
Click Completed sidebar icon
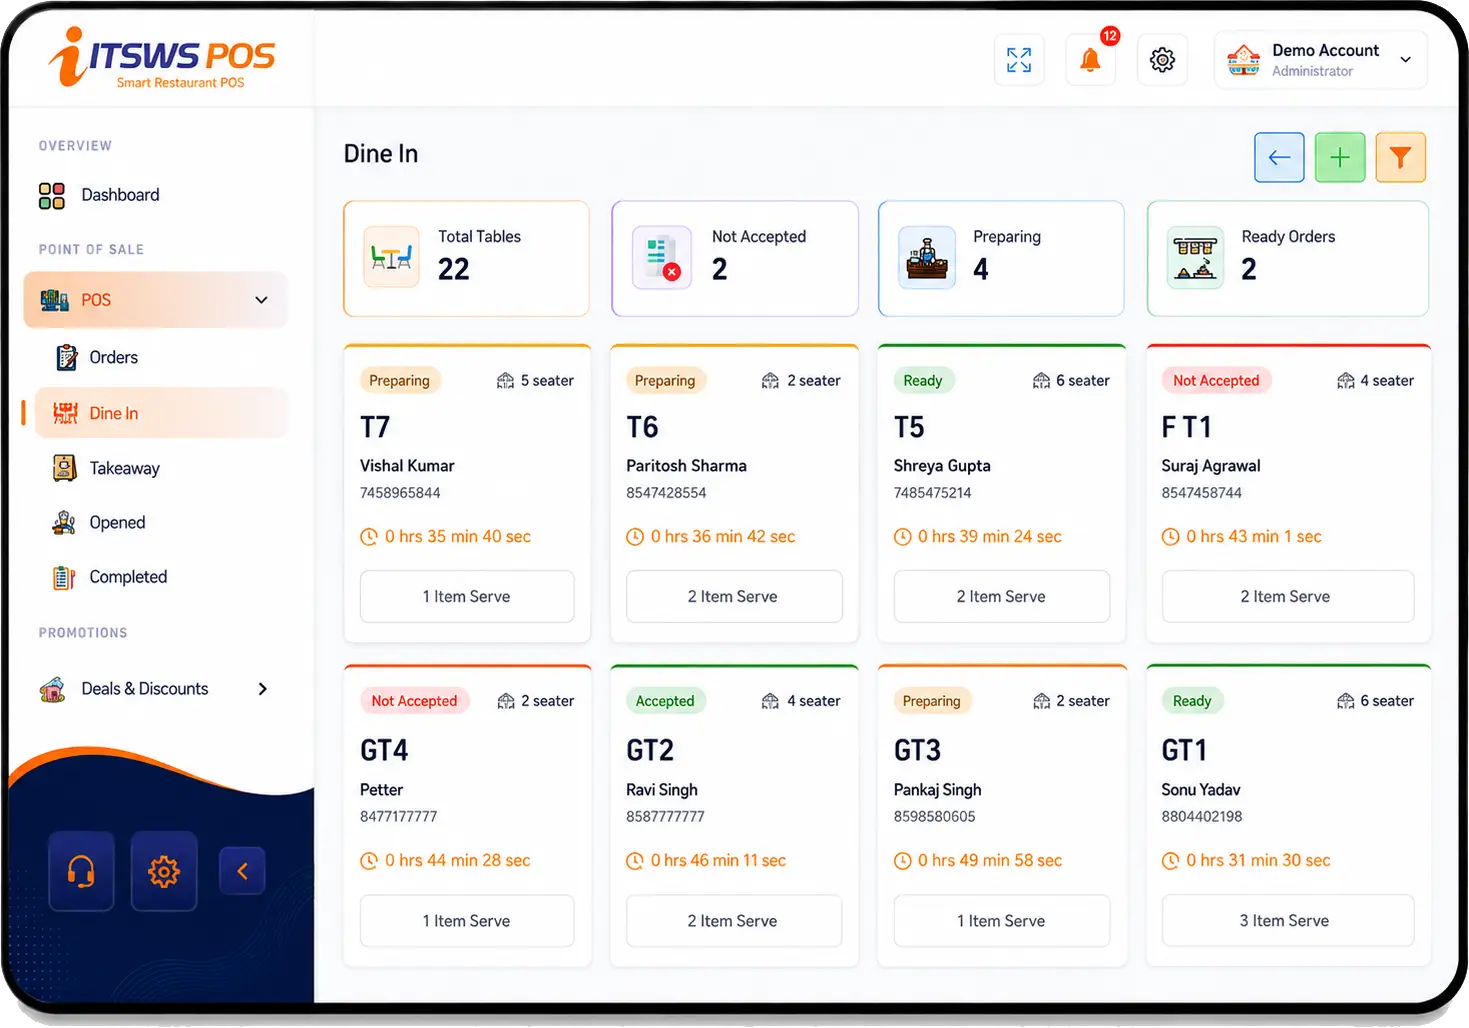coord(65,577)
